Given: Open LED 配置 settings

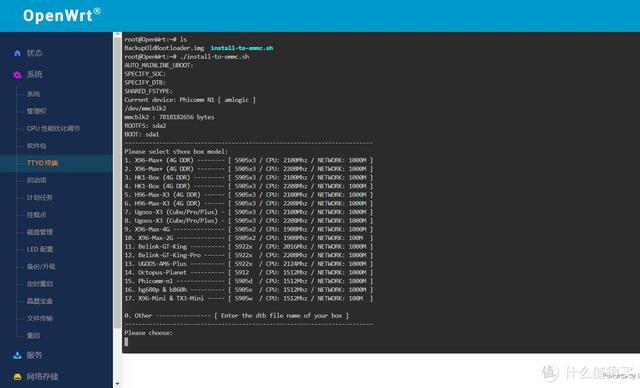Looking at the screenshot, I should click(40, 249).
